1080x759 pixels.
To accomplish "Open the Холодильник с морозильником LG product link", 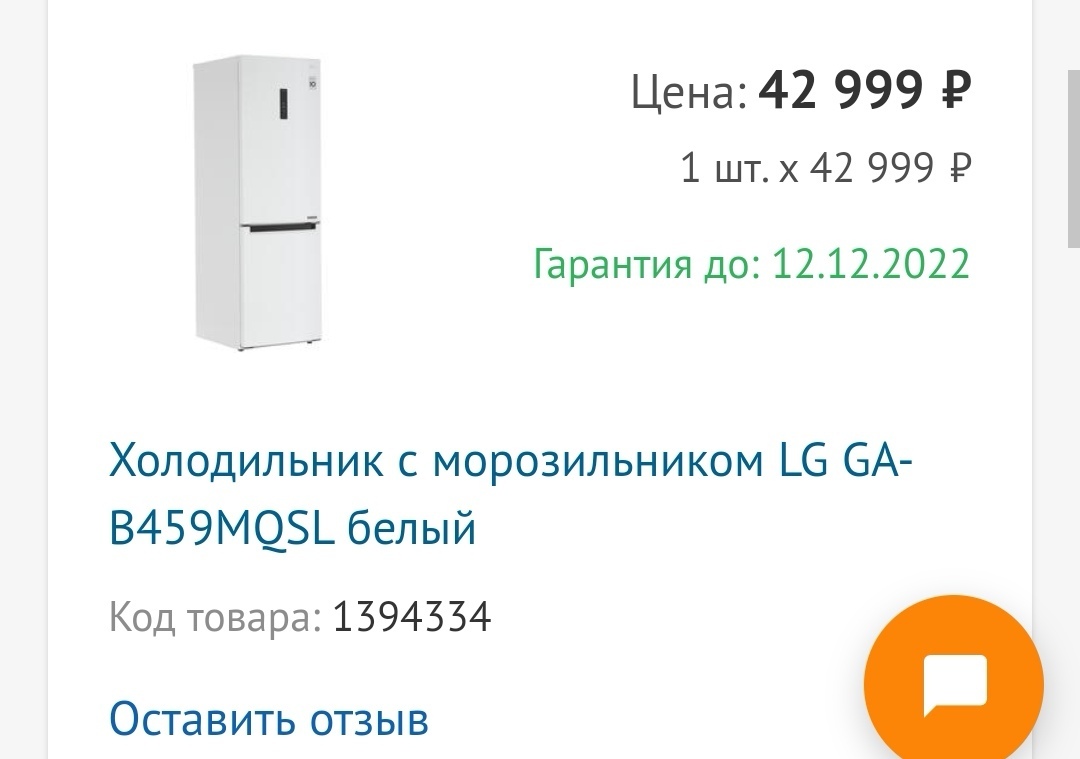I will pyautogui.click(x=509, y=462).
